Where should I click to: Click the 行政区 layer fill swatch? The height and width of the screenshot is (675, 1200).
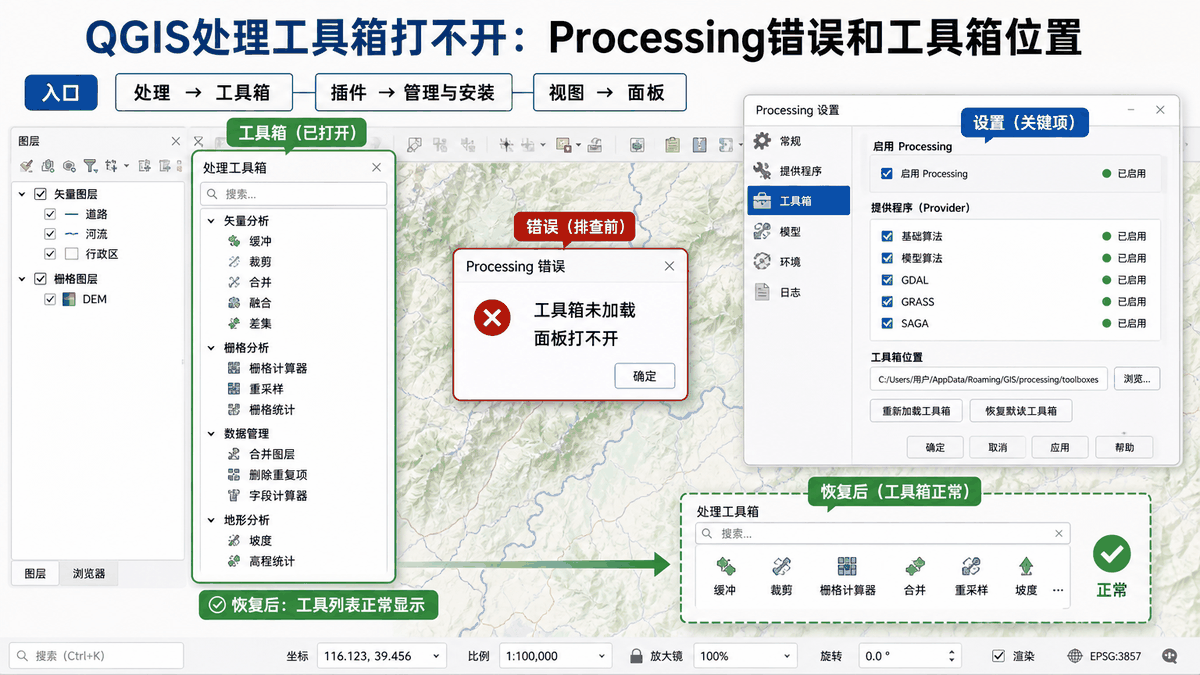click(71, 254)
